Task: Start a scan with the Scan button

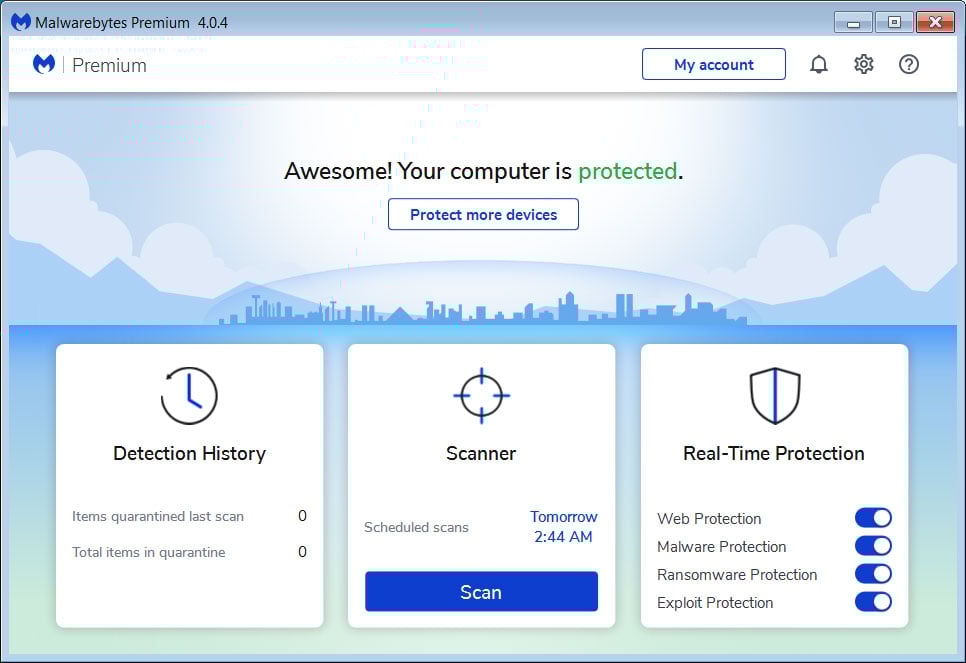Action: (481, 591)
